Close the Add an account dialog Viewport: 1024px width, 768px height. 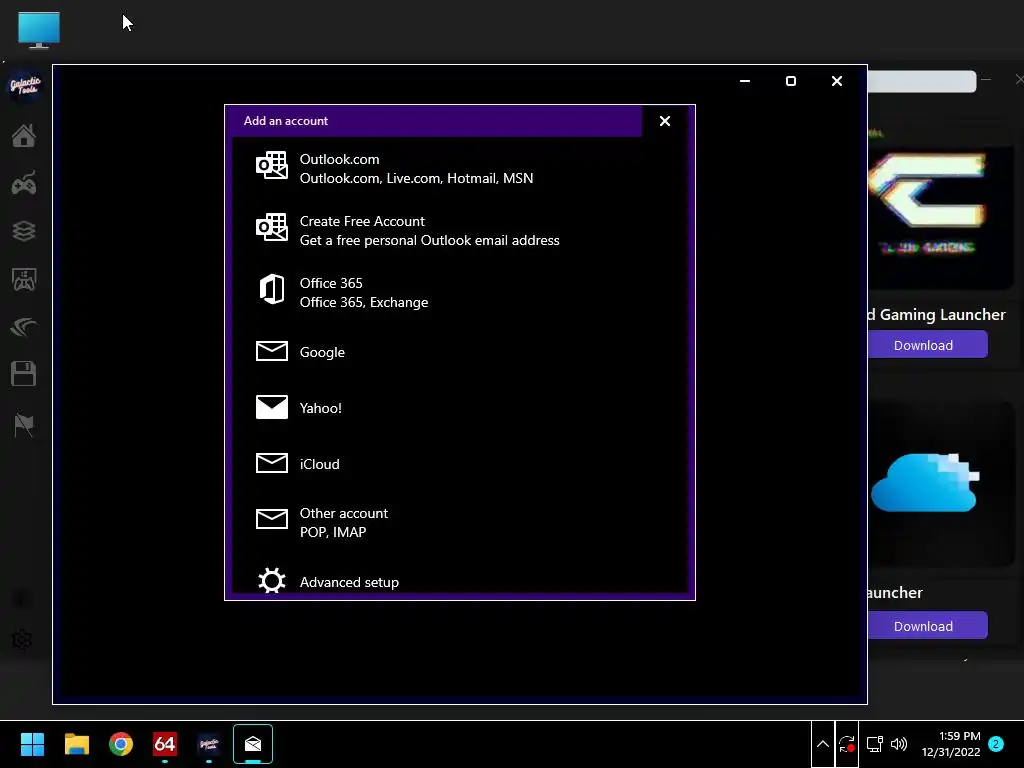tap(665, 121)
